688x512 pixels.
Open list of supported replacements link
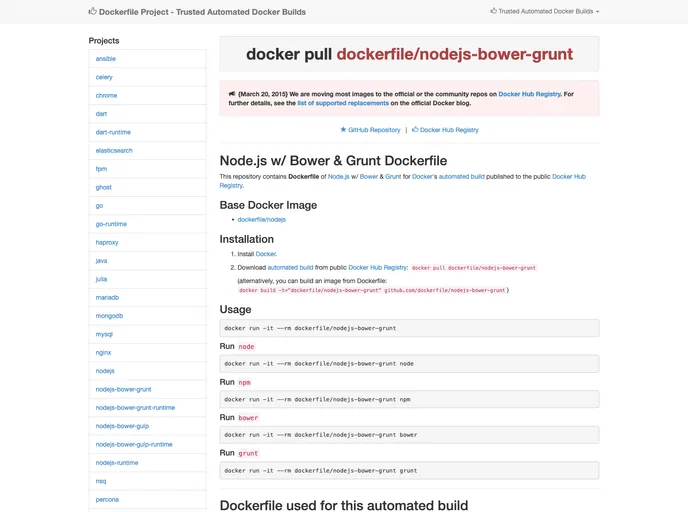tap(343, 103)
